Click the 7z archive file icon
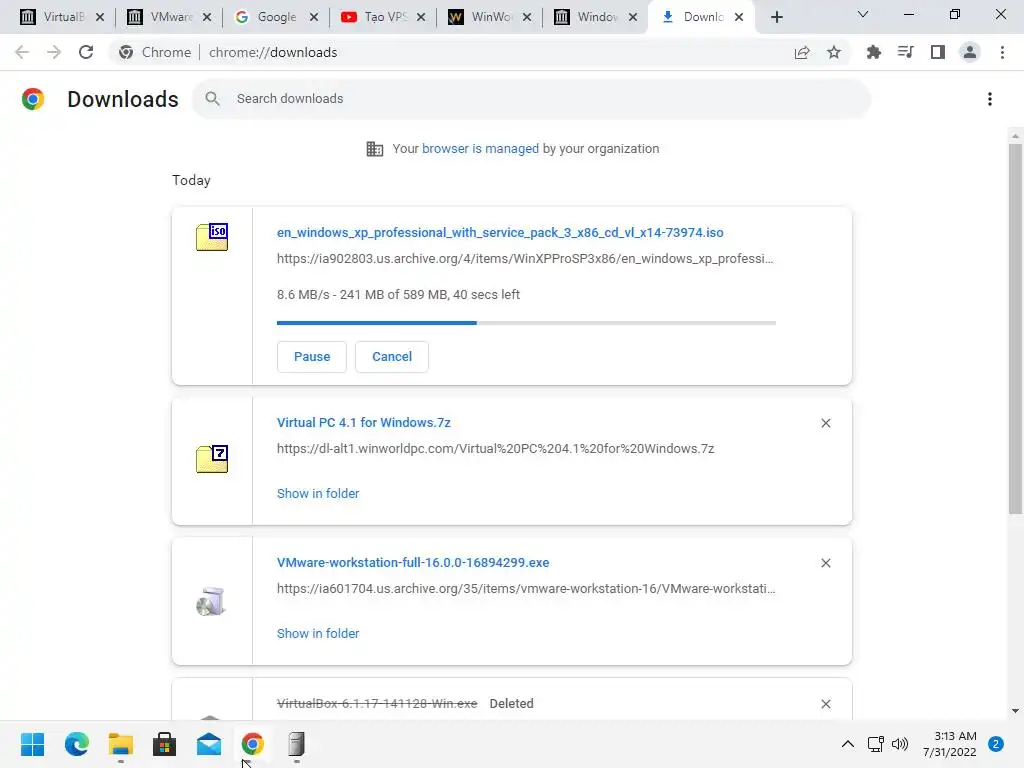The width and height of the screenshot is (1024, 768). 212,458
